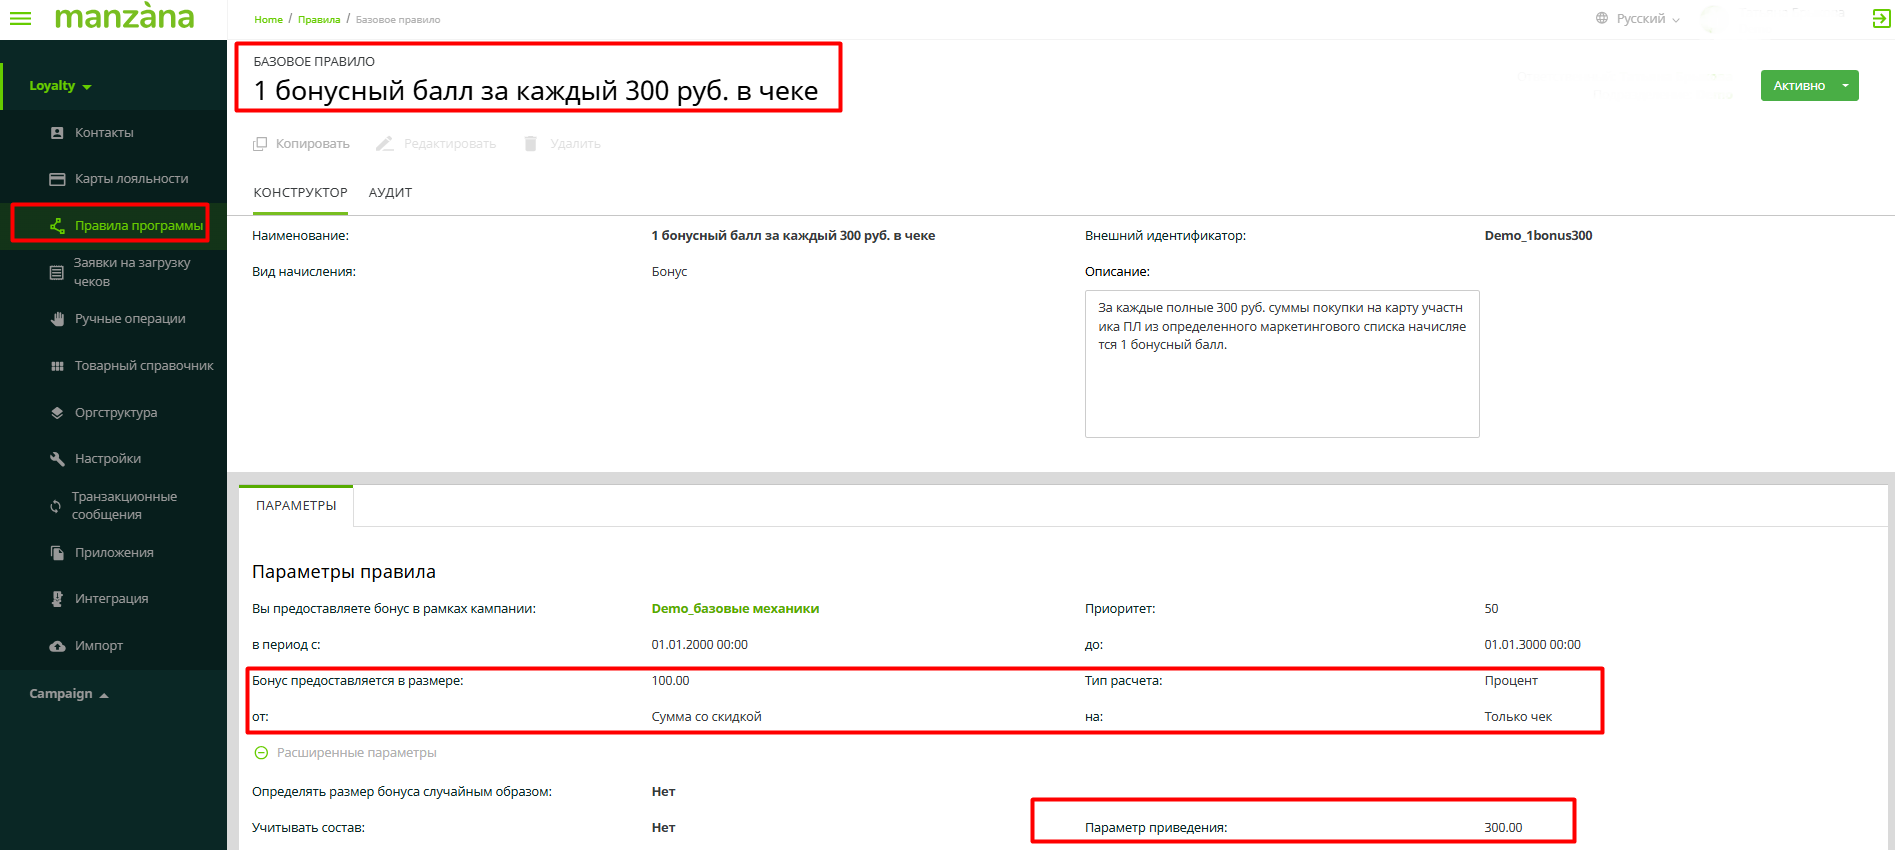
Task: Collapse the Расширенные параметры section
Action: (x=261, y=753)
